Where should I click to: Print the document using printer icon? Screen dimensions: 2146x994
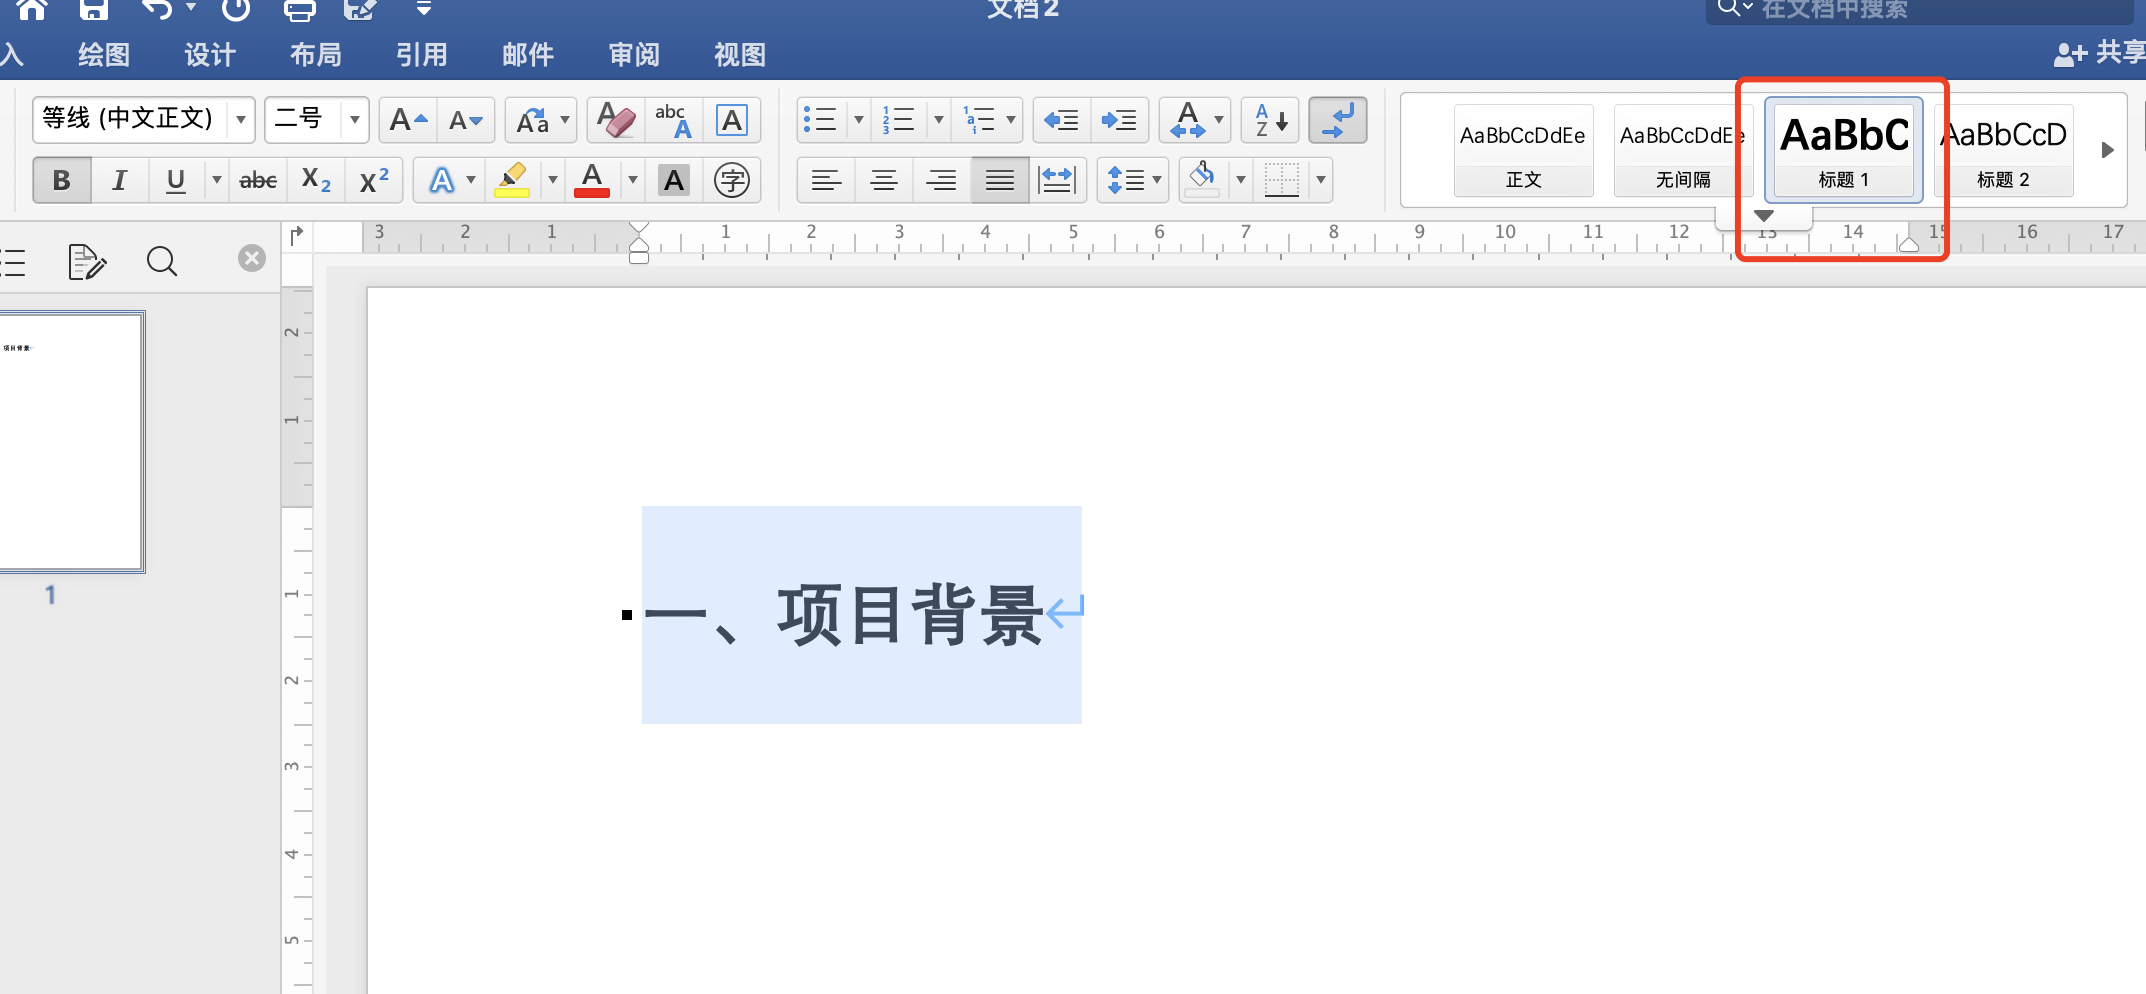pos(299,9)
